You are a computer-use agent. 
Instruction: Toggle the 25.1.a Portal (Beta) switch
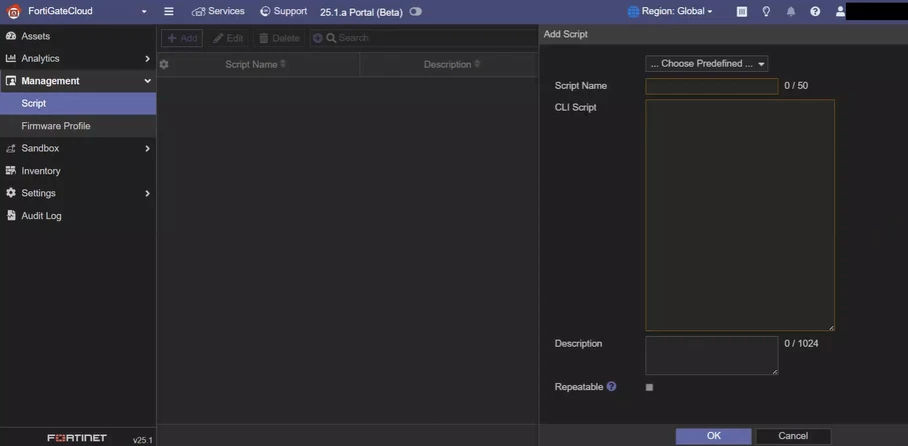(415, 12)
